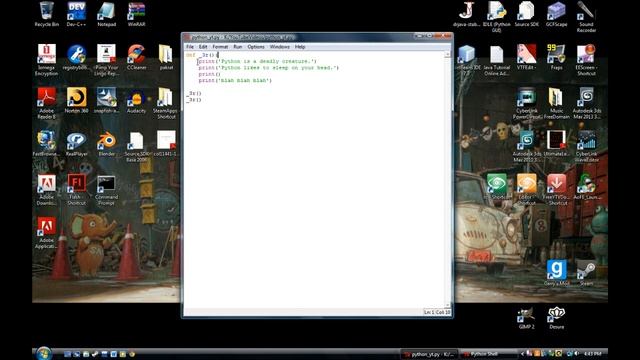This screenshot has width=640, height=360.
Task: Select the GIMP 2 desktop shortcut
Action: tap(527, 318)
